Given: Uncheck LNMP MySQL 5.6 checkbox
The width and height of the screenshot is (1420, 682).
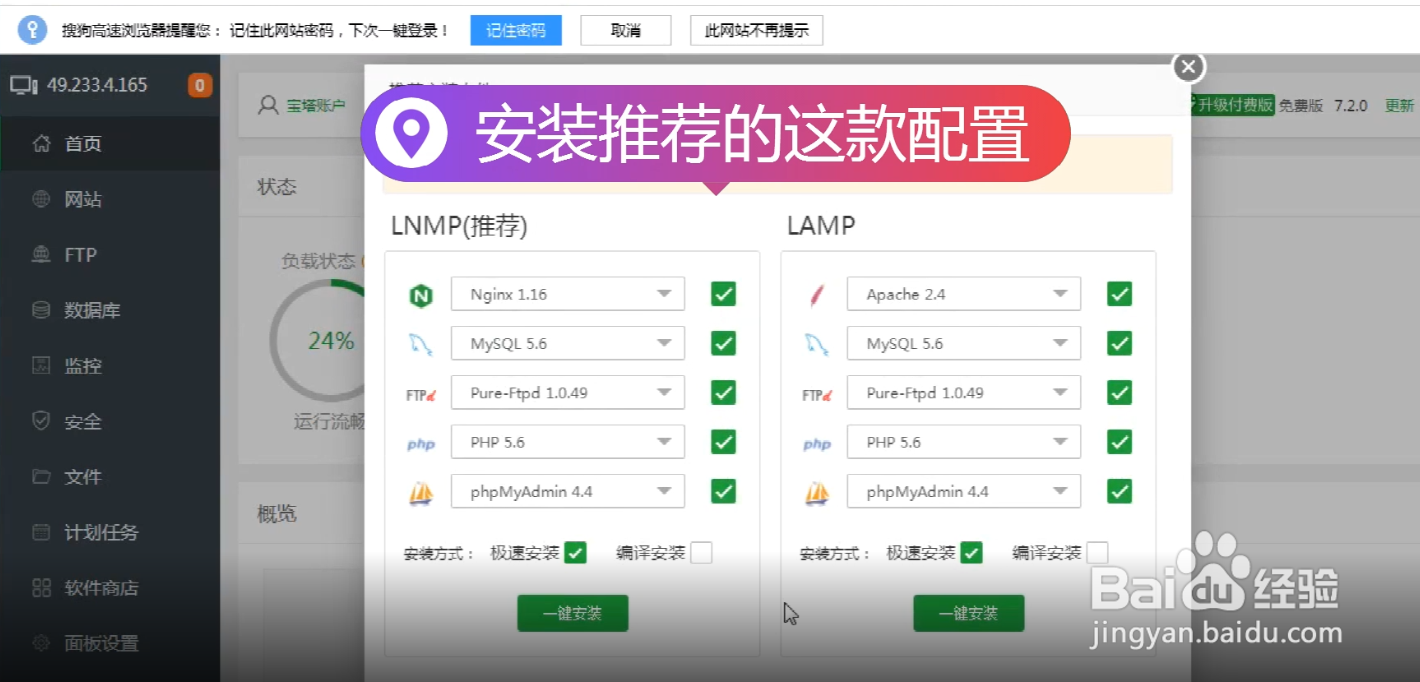Looking at the screenshot, I should tap(724, 343).
